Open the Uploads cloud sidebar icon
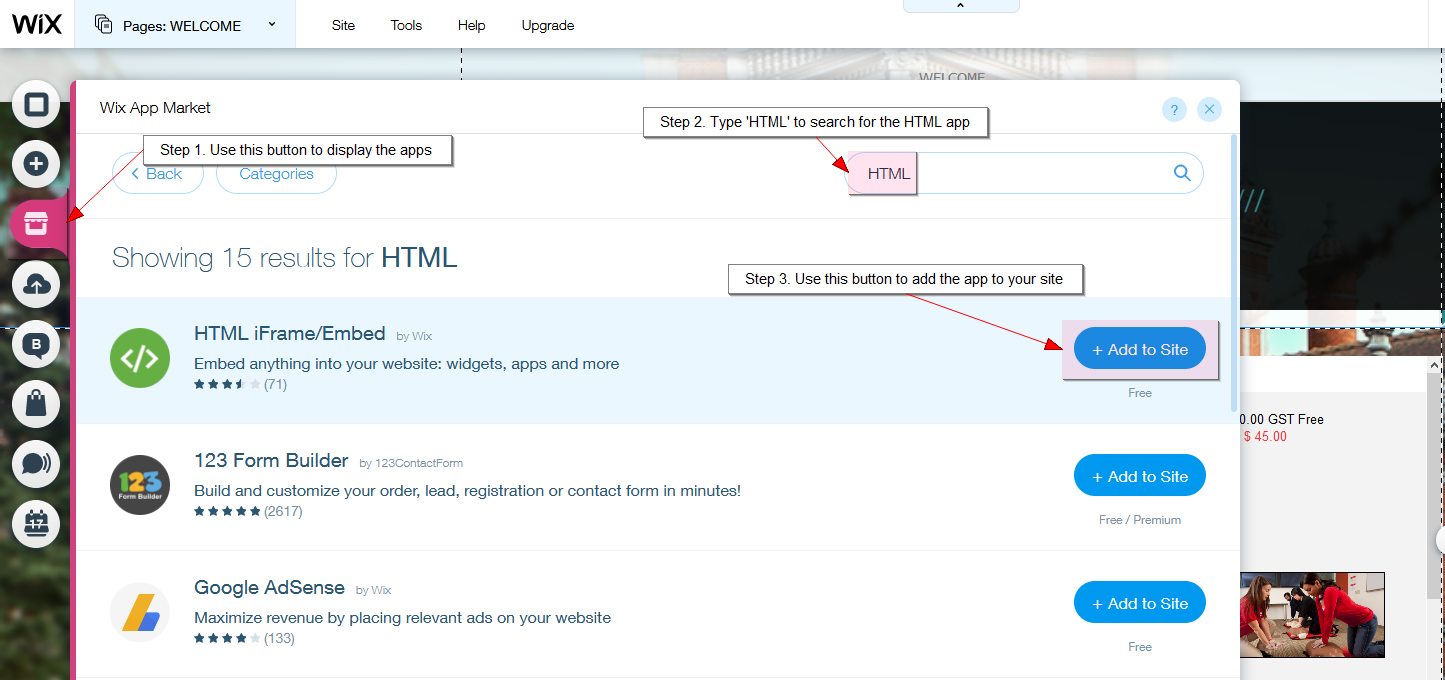The width and height of the screenshot is (1445, 680). [x=36, y=286]
